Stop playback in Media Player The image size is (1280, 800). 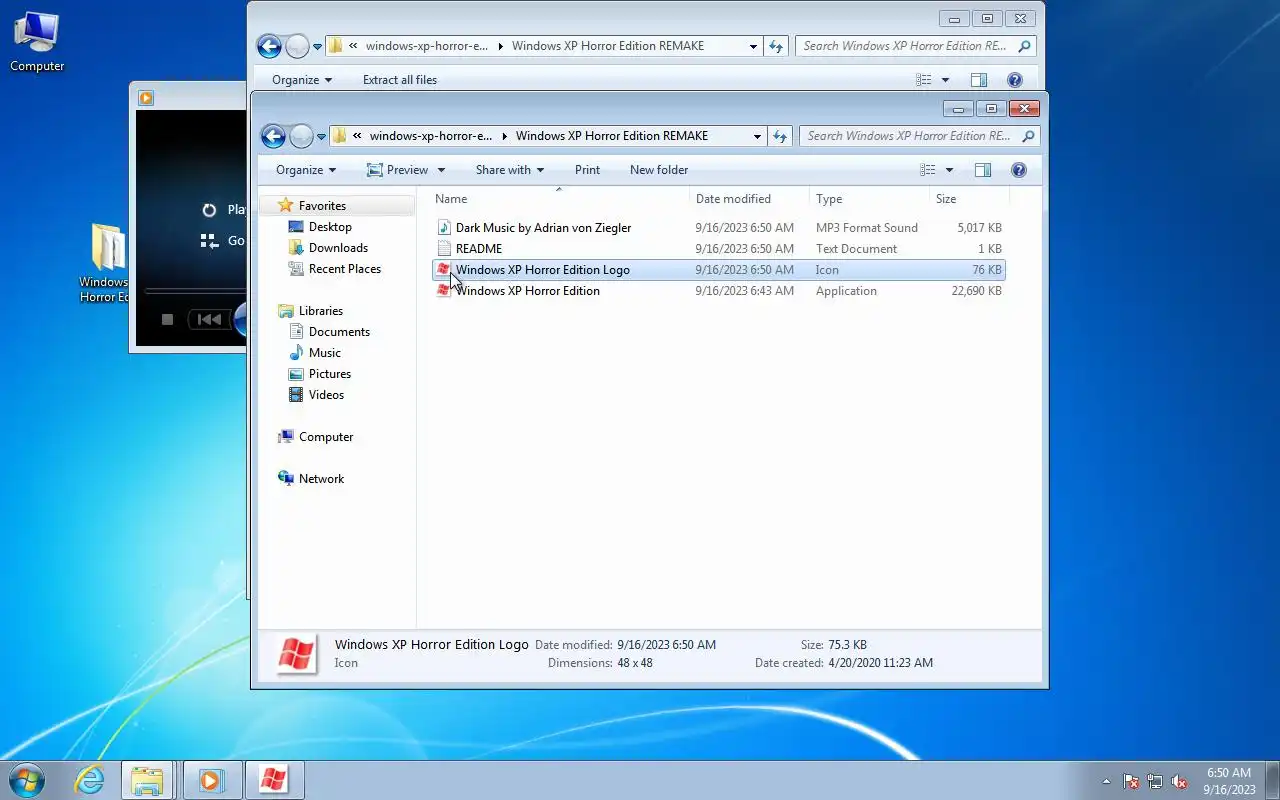click(168, 320)
